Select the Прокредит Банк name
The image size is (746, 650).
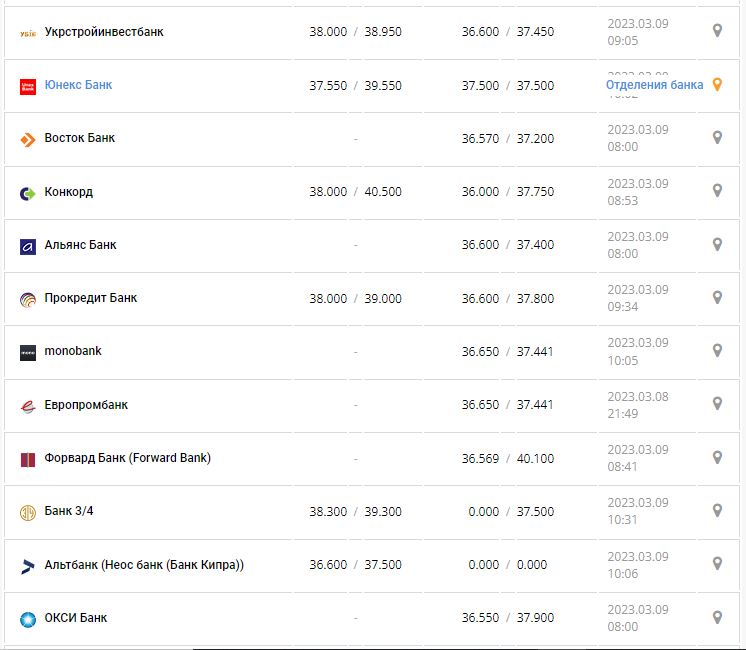click(x=91, y=298)
